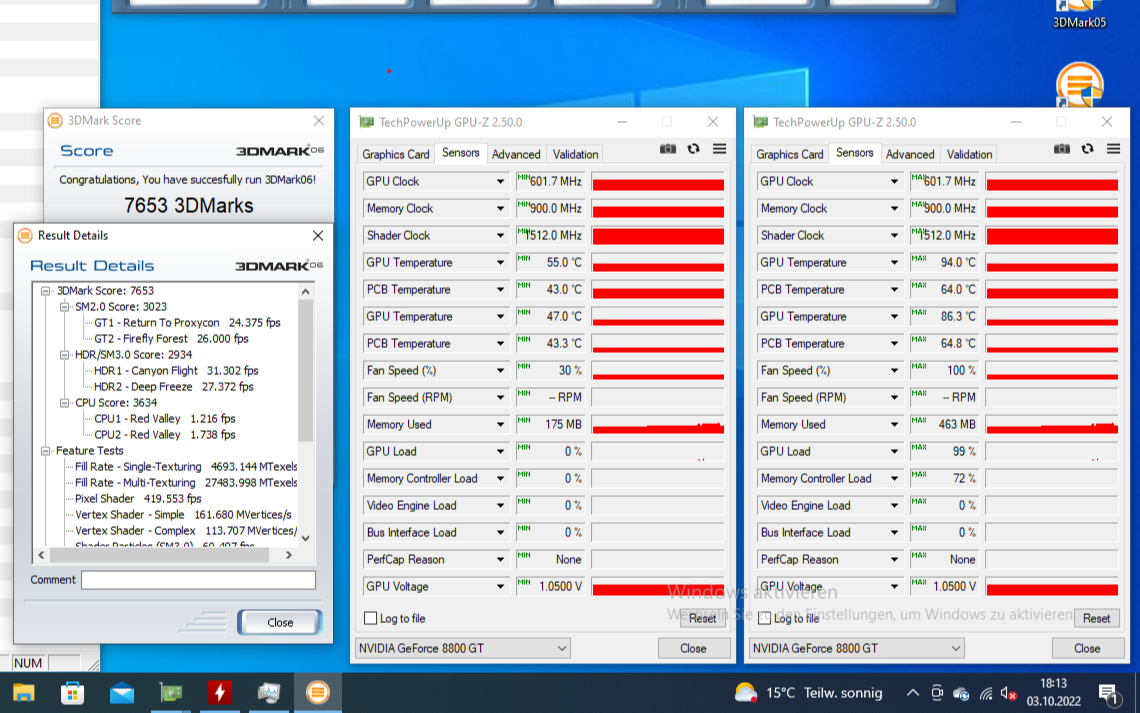Collapse 3DMark Score: 7653 tree node
Screen dimensions: 1140x713
pyautogui.click(x=46, y=291)
